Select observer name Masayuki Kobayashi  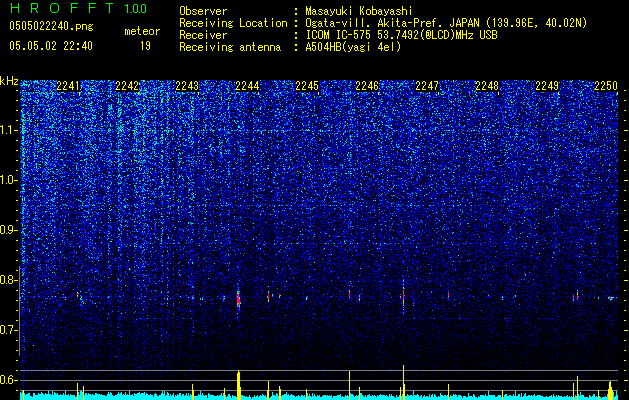point(359,11)
